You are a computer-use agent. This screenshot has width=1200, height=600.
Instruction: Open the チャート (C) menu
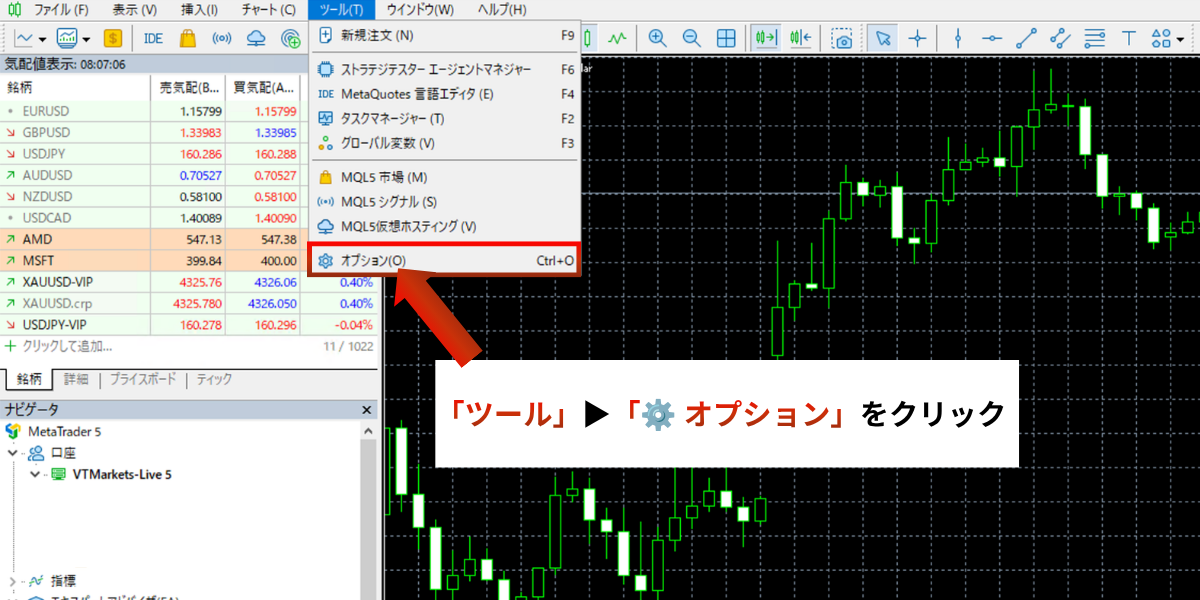pyautogui.click(x=269, y=10)
